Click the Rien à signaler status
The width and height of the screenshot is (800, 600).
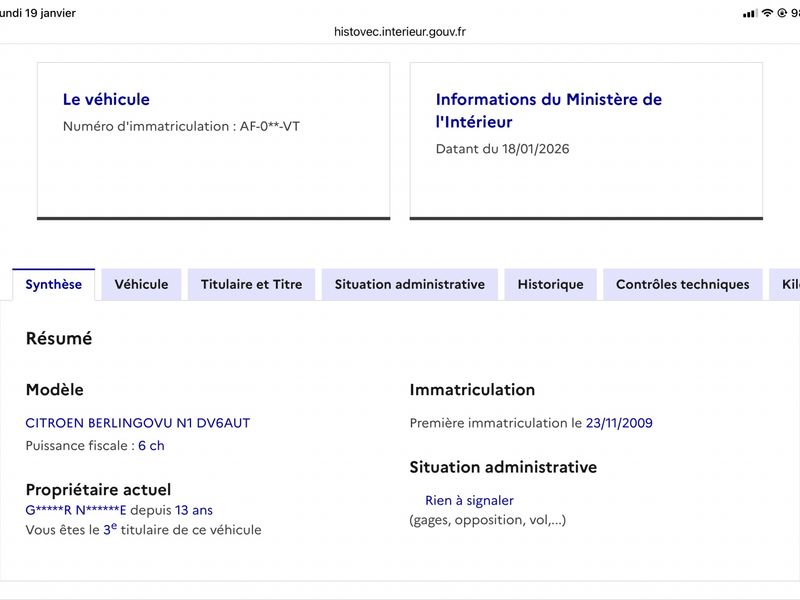coord(469,500)
